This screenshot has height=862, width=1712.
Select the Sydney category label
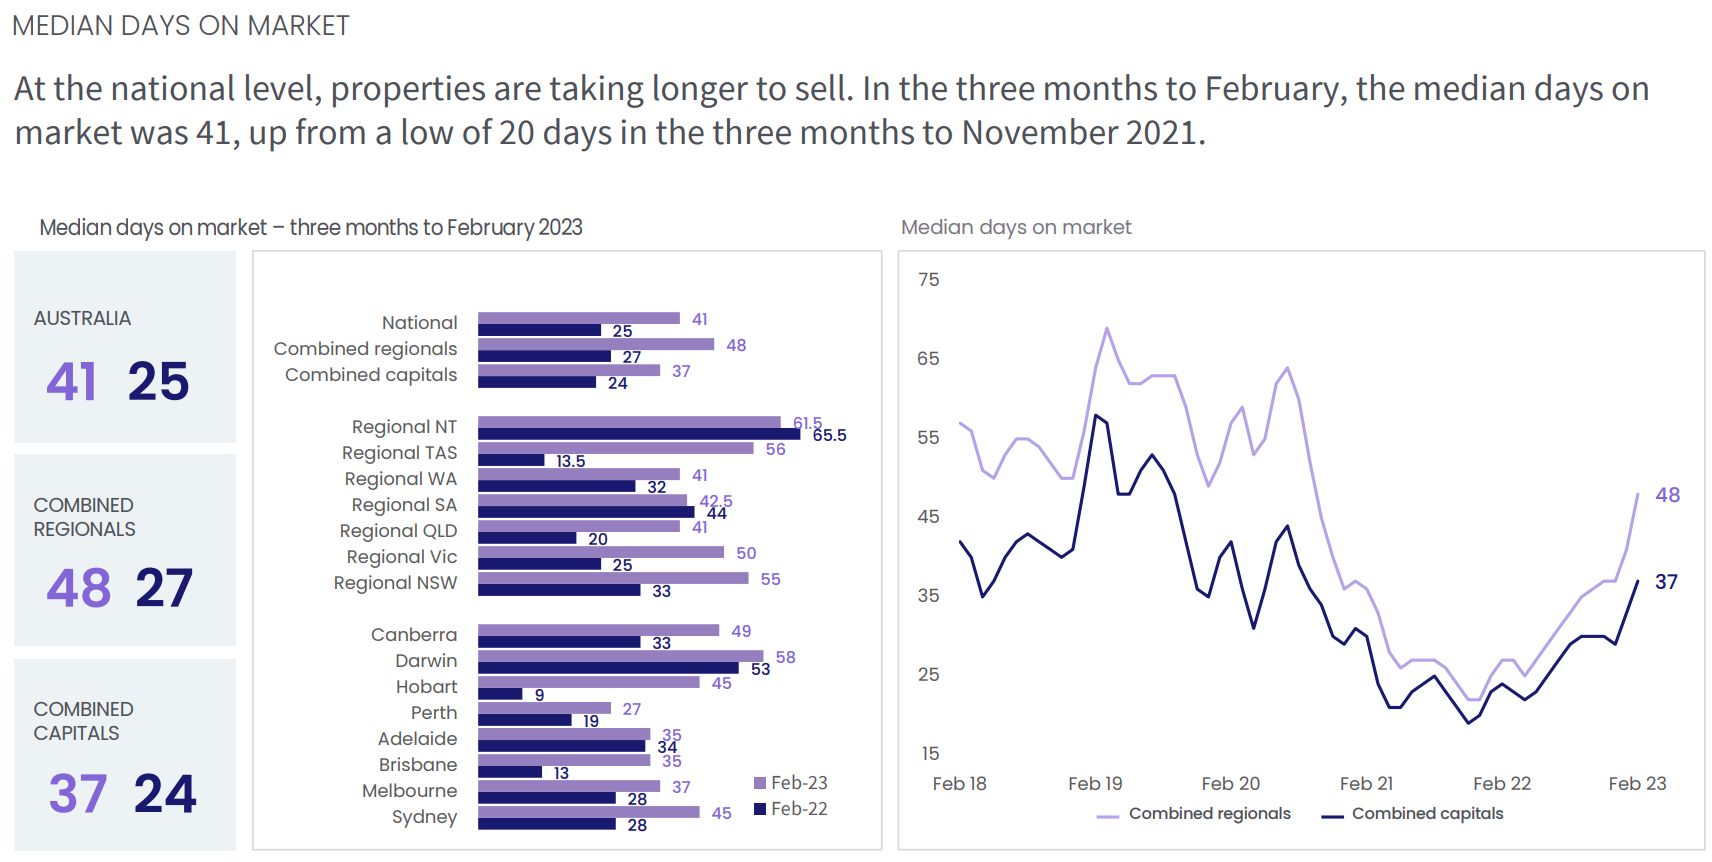424,817
